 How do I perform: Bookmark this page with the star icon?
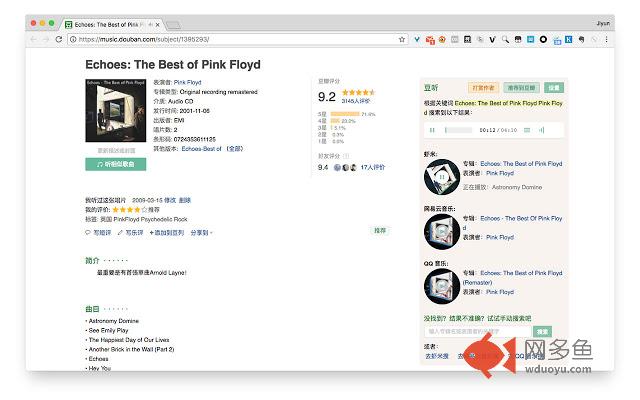pyautogui.click(x=402, y=39)
